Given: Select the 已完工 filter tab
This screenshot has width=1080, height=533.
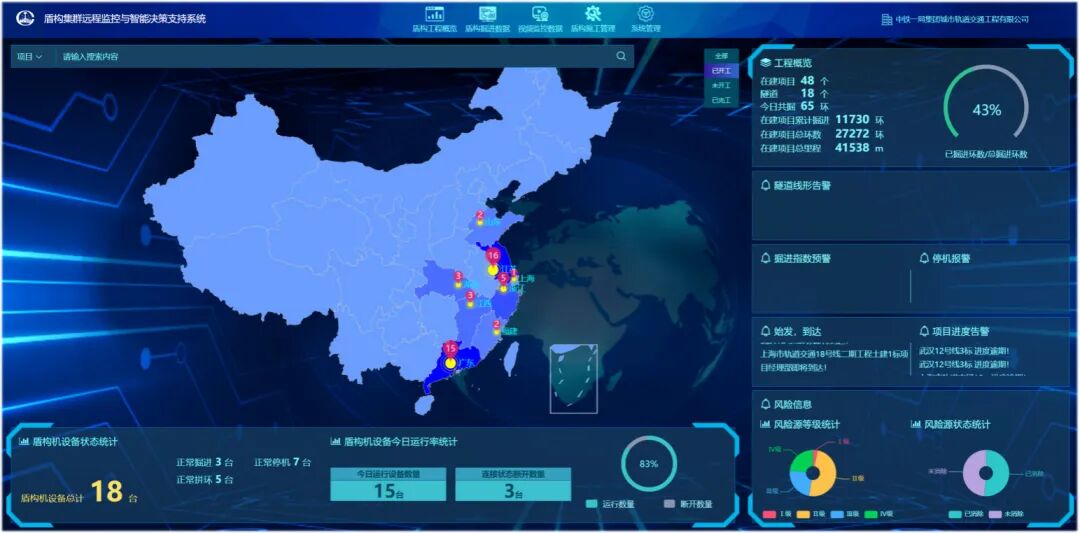Looking at the screenshot, I should [x=721, y=100].
